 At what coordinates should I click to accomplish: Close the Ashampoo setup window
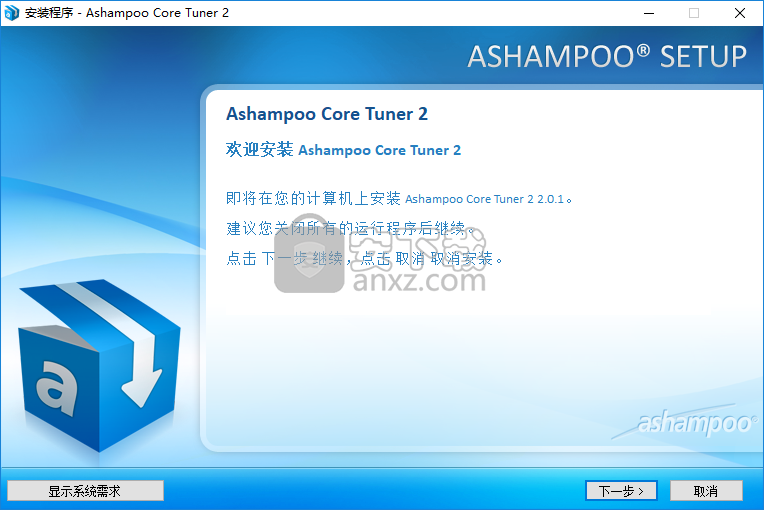click(x=740, y=13)
